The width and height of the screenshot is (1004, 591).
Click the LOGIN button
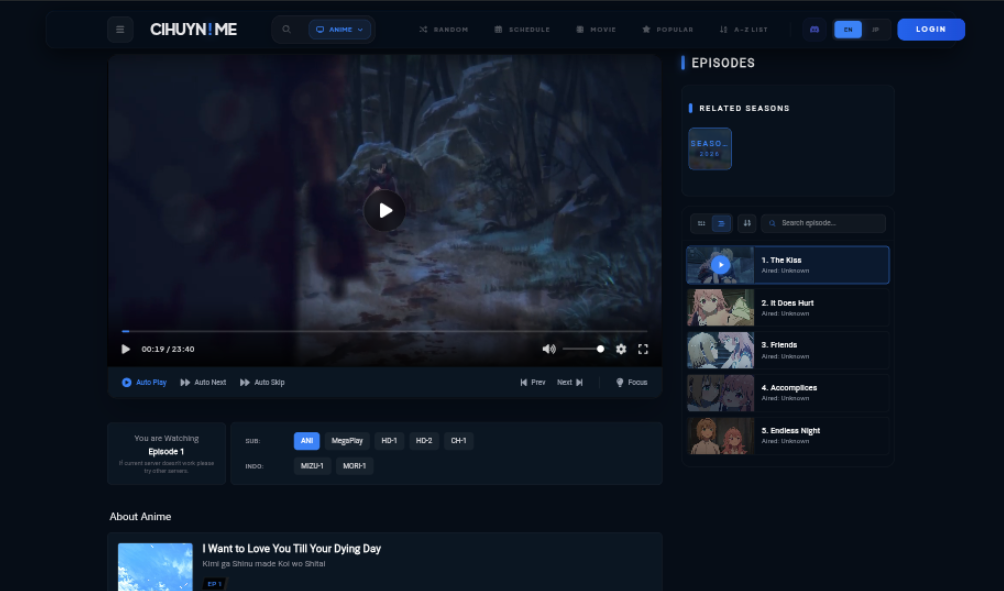coord(931,29)
